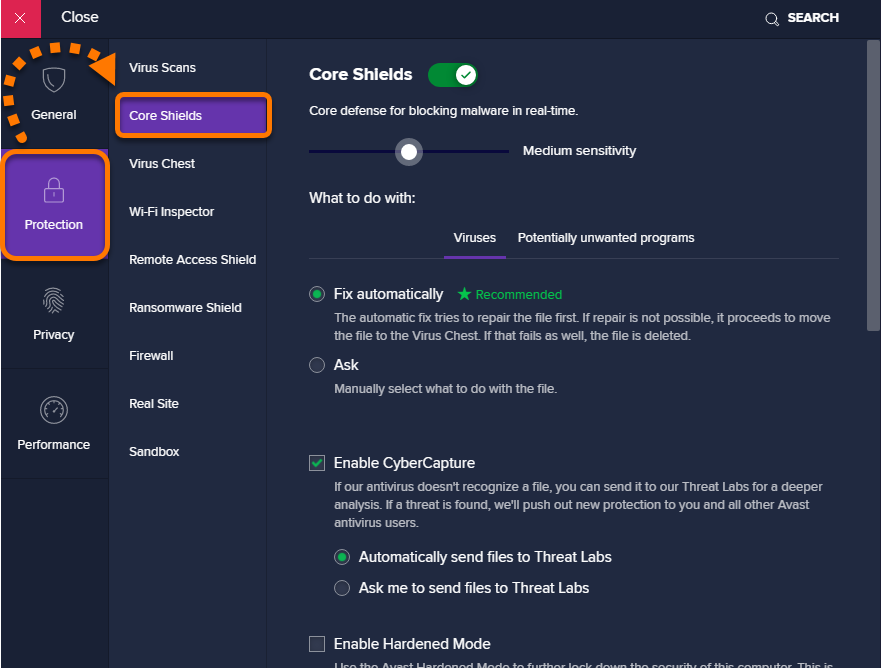Select Core Shields menu item
The width and height of the screenshot is (881, 668).
(193, 116)
